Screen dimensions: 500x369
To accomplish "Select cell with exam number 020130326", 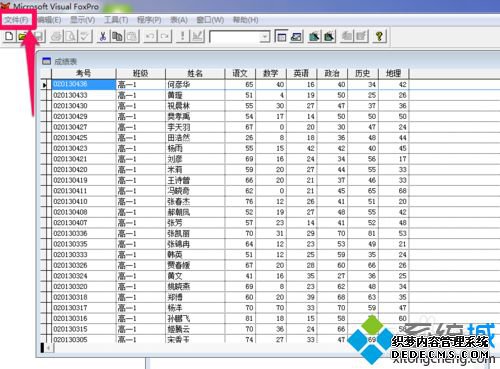I will (x=84, y=265).
